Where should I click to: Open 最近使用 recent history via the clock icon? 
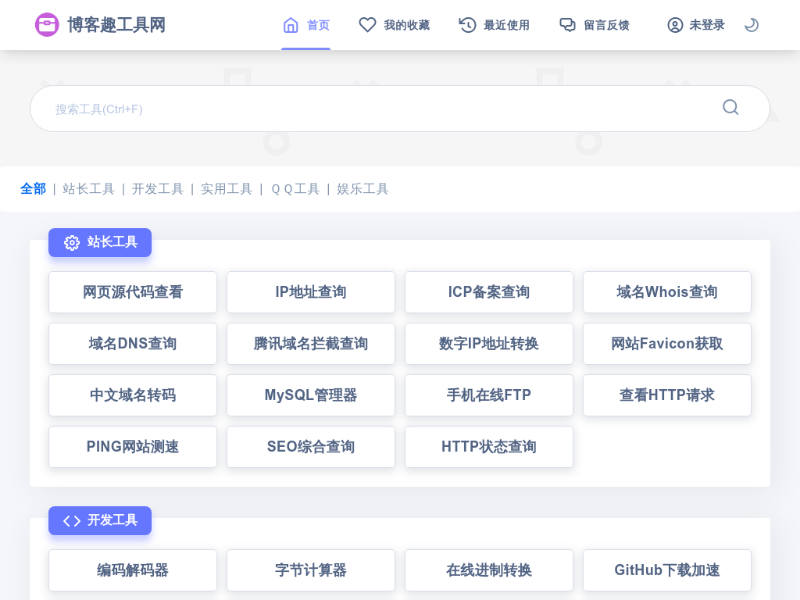pyautogui.click(x=467, y=25)
